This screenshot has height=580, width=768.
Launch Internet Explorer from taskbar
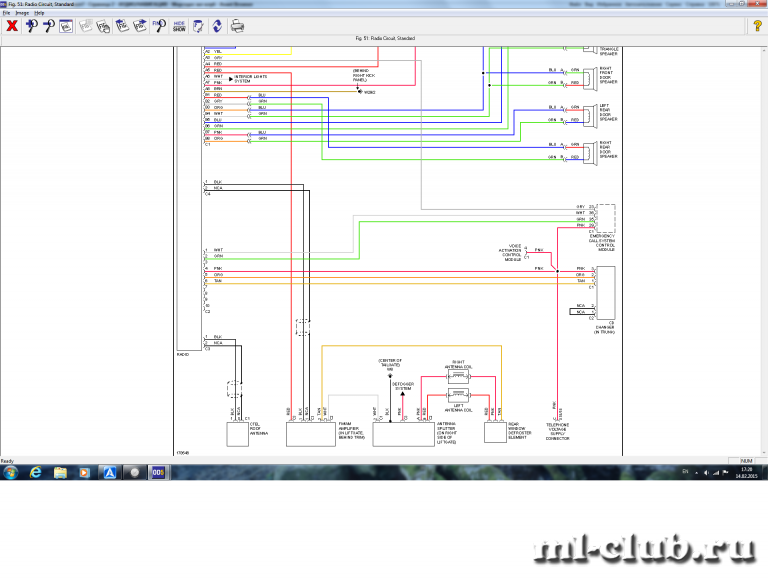pos(37,471)
